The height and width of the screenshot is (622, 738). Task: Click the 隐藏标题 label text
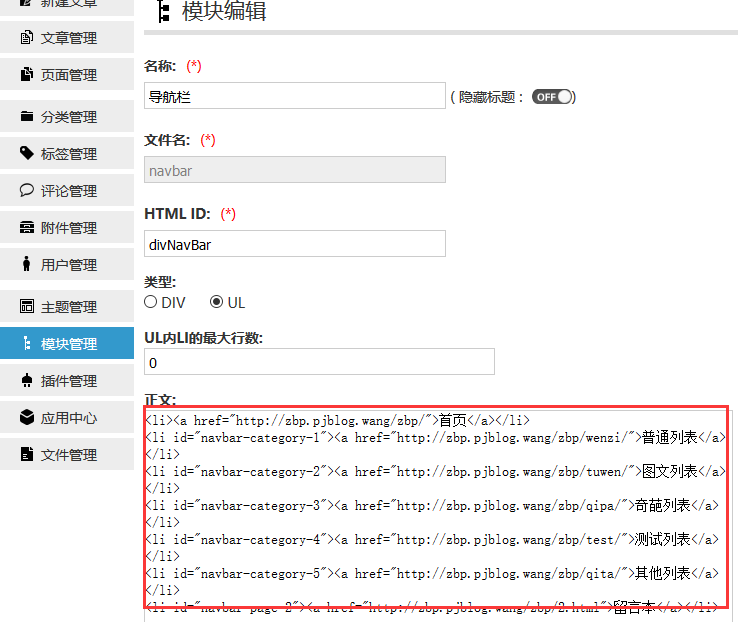click(x=487, y=97)
